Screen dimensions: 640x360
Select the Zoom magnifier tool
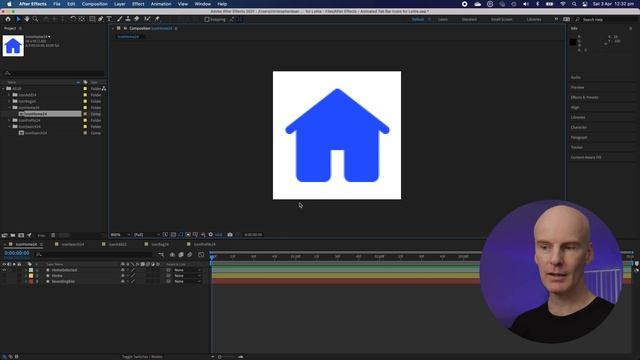[36, 19]
